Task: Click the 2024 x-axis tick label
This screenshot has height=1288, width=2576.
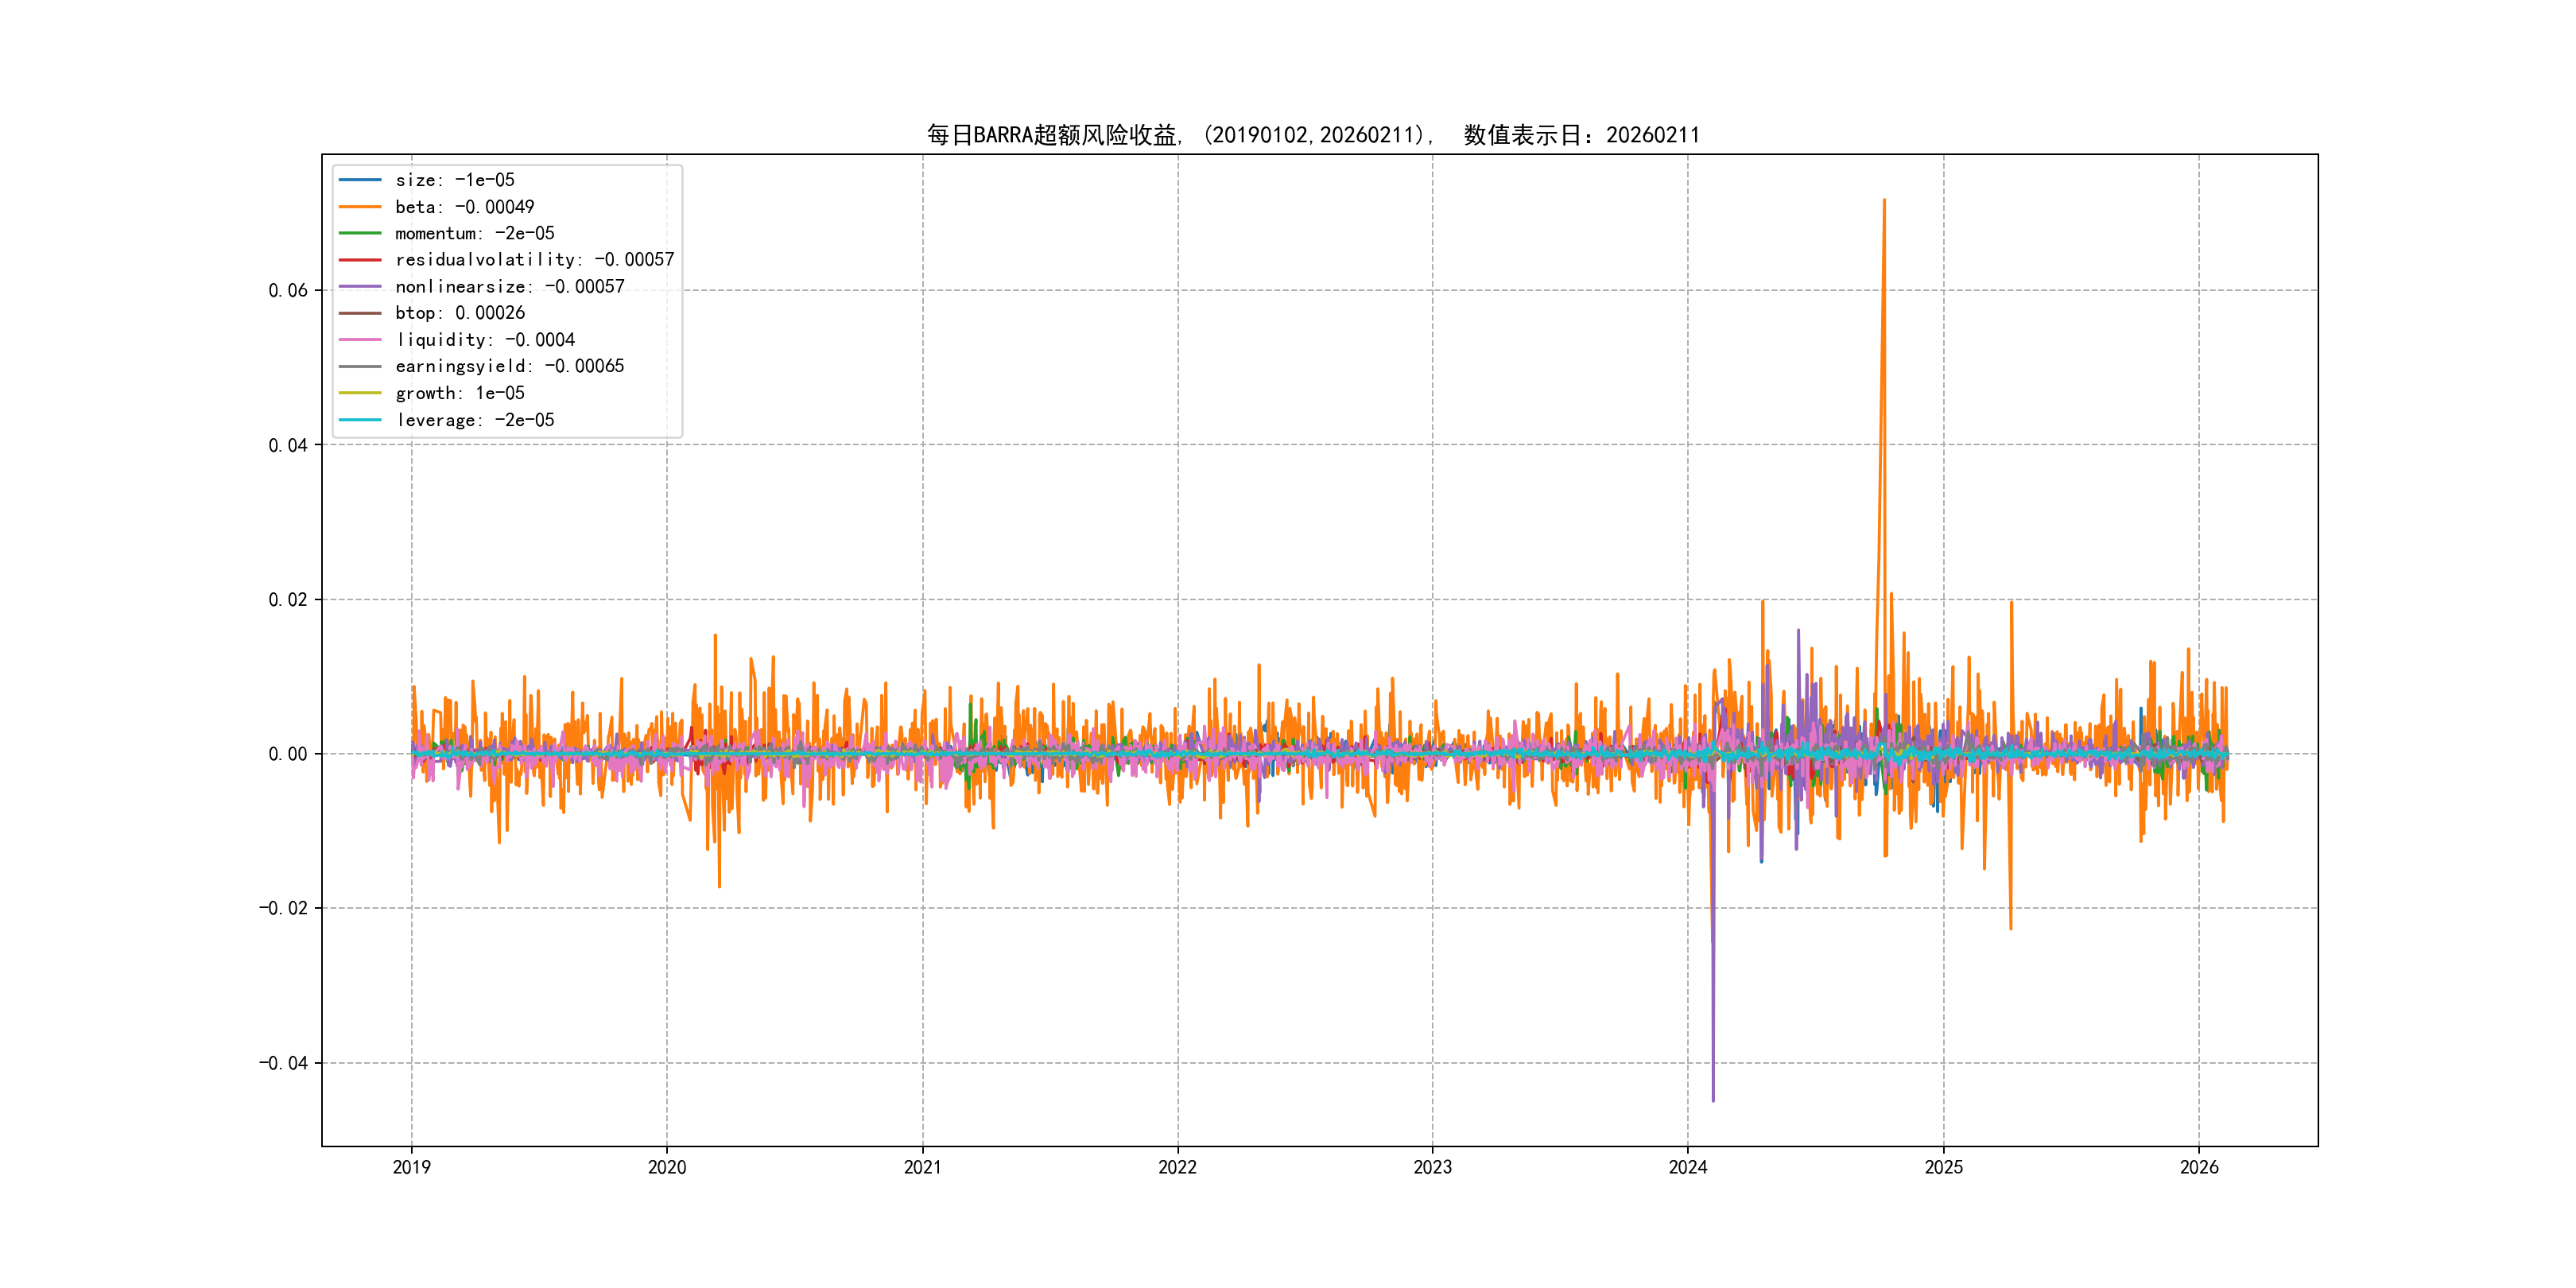Action: point(1688,1167)
